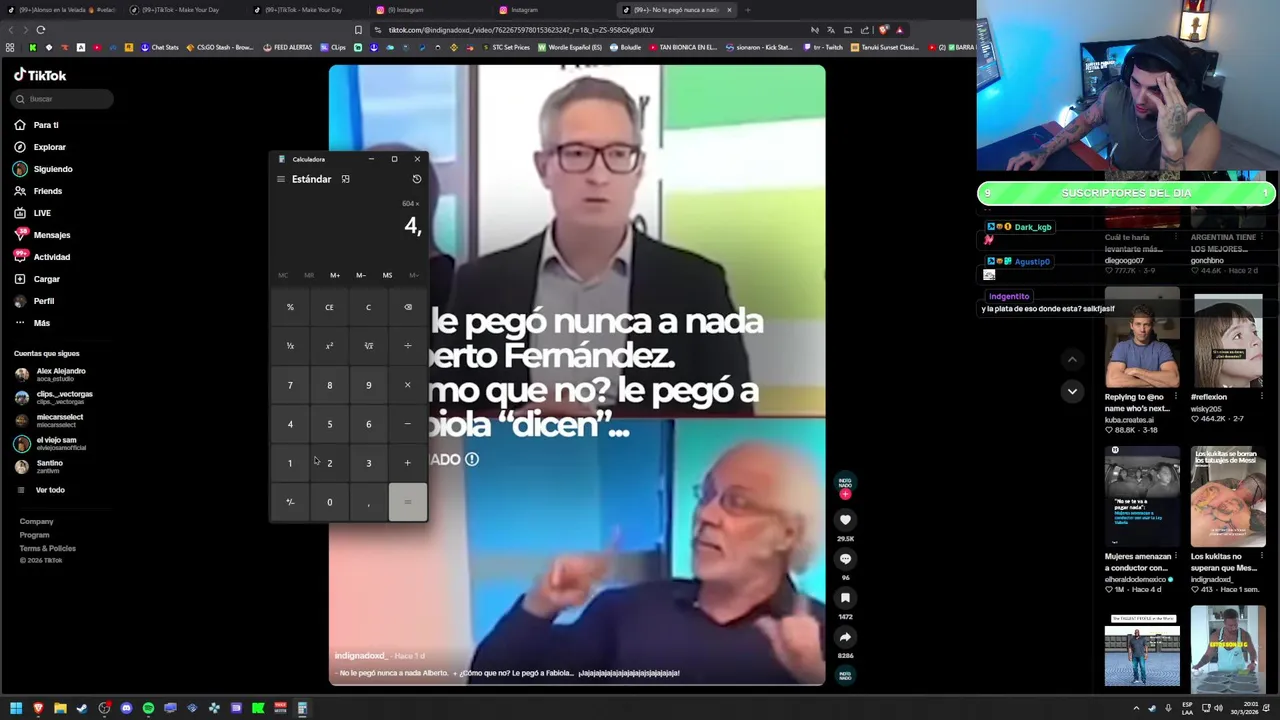Screen dimensions: 1280x720
Task: Click the x squared key
Action: click(329, 346)
